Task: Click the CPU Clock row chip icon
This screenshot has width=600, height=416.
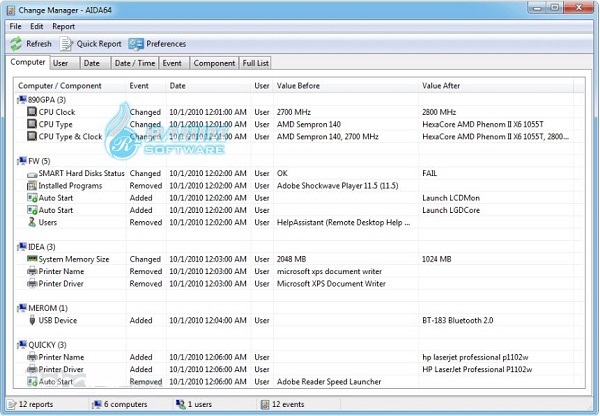Action: click(32, 112)
